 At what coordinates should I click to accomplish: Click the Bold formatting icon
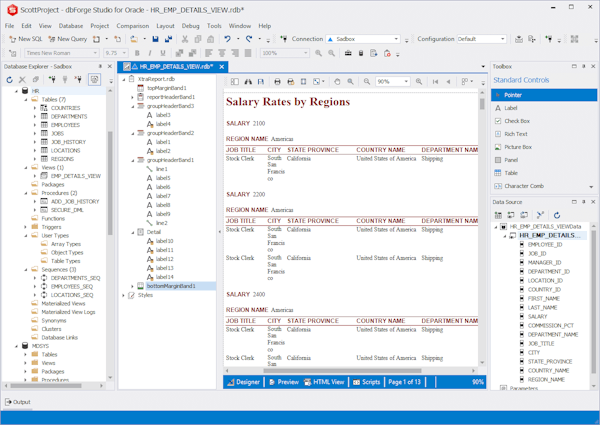coord(137,53)
